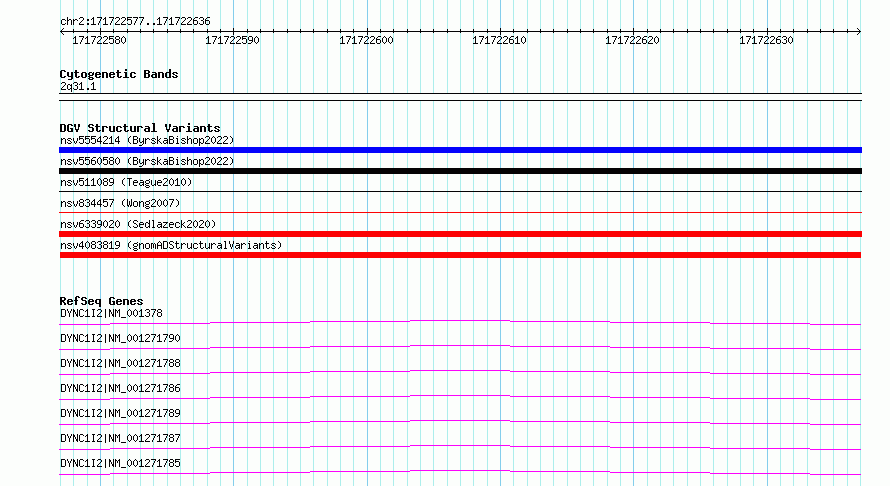
Task: Click the DYNC1I2|NM_001271788 transcript label
Action: click(x=120, y=363)
